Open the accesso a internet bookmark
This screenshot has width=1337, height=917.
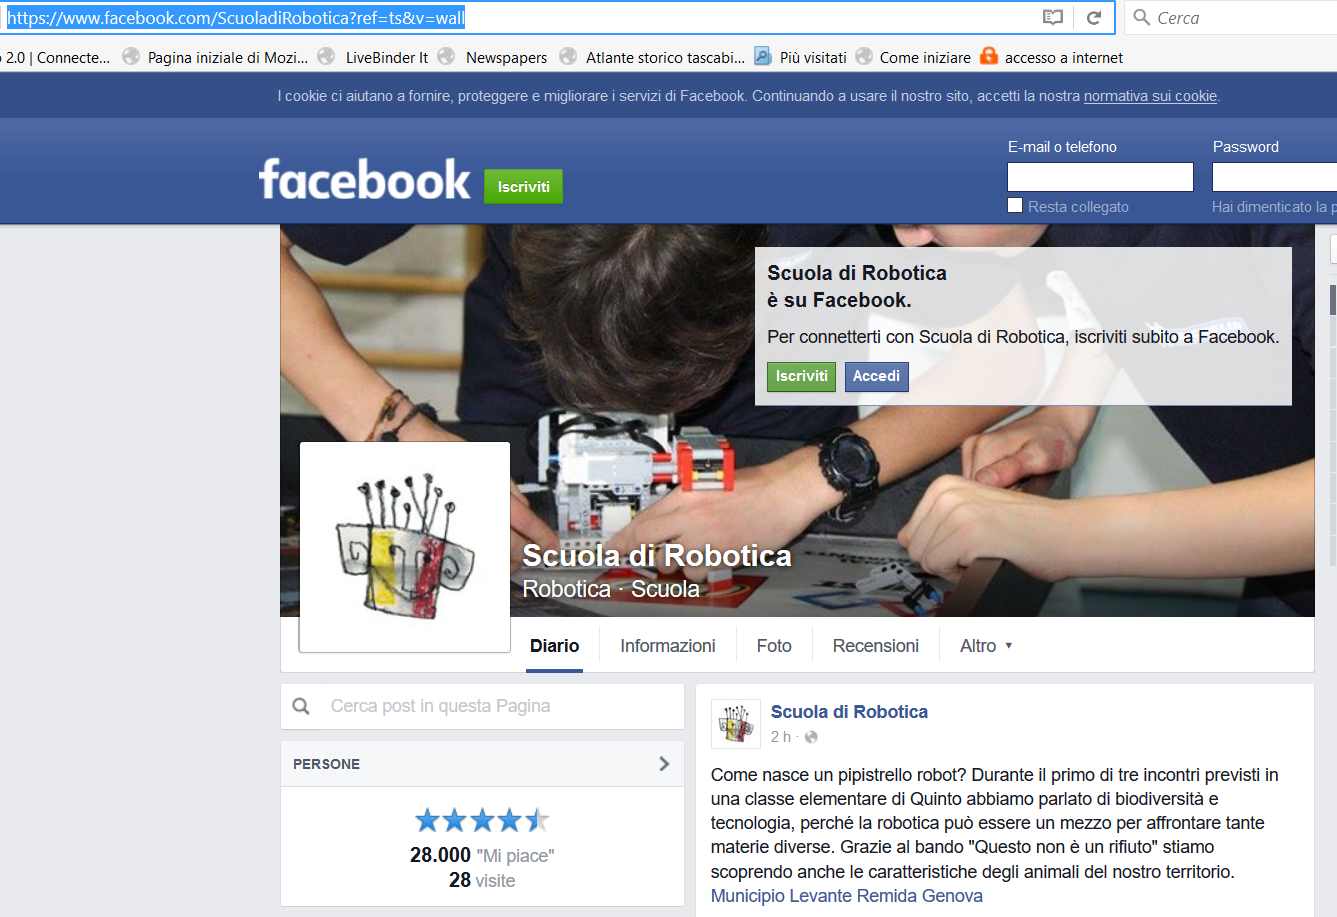(1051, 57)
